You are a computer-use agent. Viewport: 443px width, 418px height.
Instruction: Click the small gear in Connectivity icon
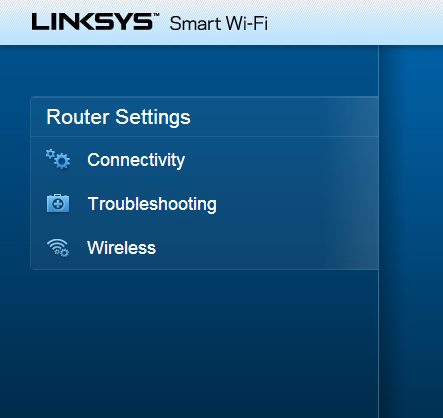click(x=50, y=154)
